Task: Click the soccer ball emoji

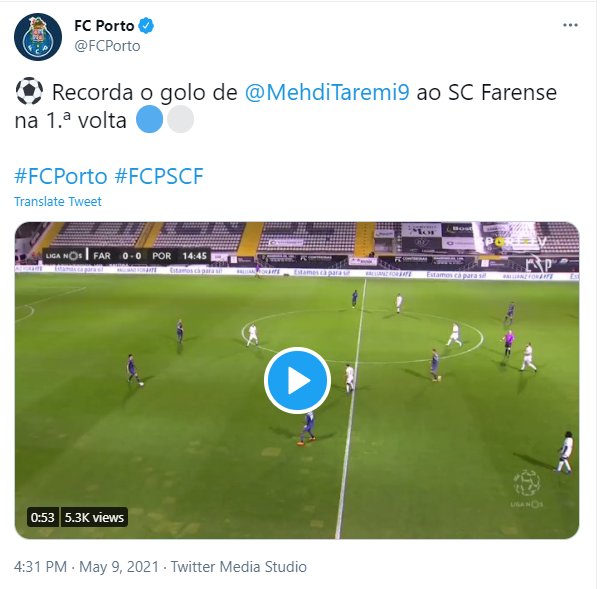Action: [29, 94]
